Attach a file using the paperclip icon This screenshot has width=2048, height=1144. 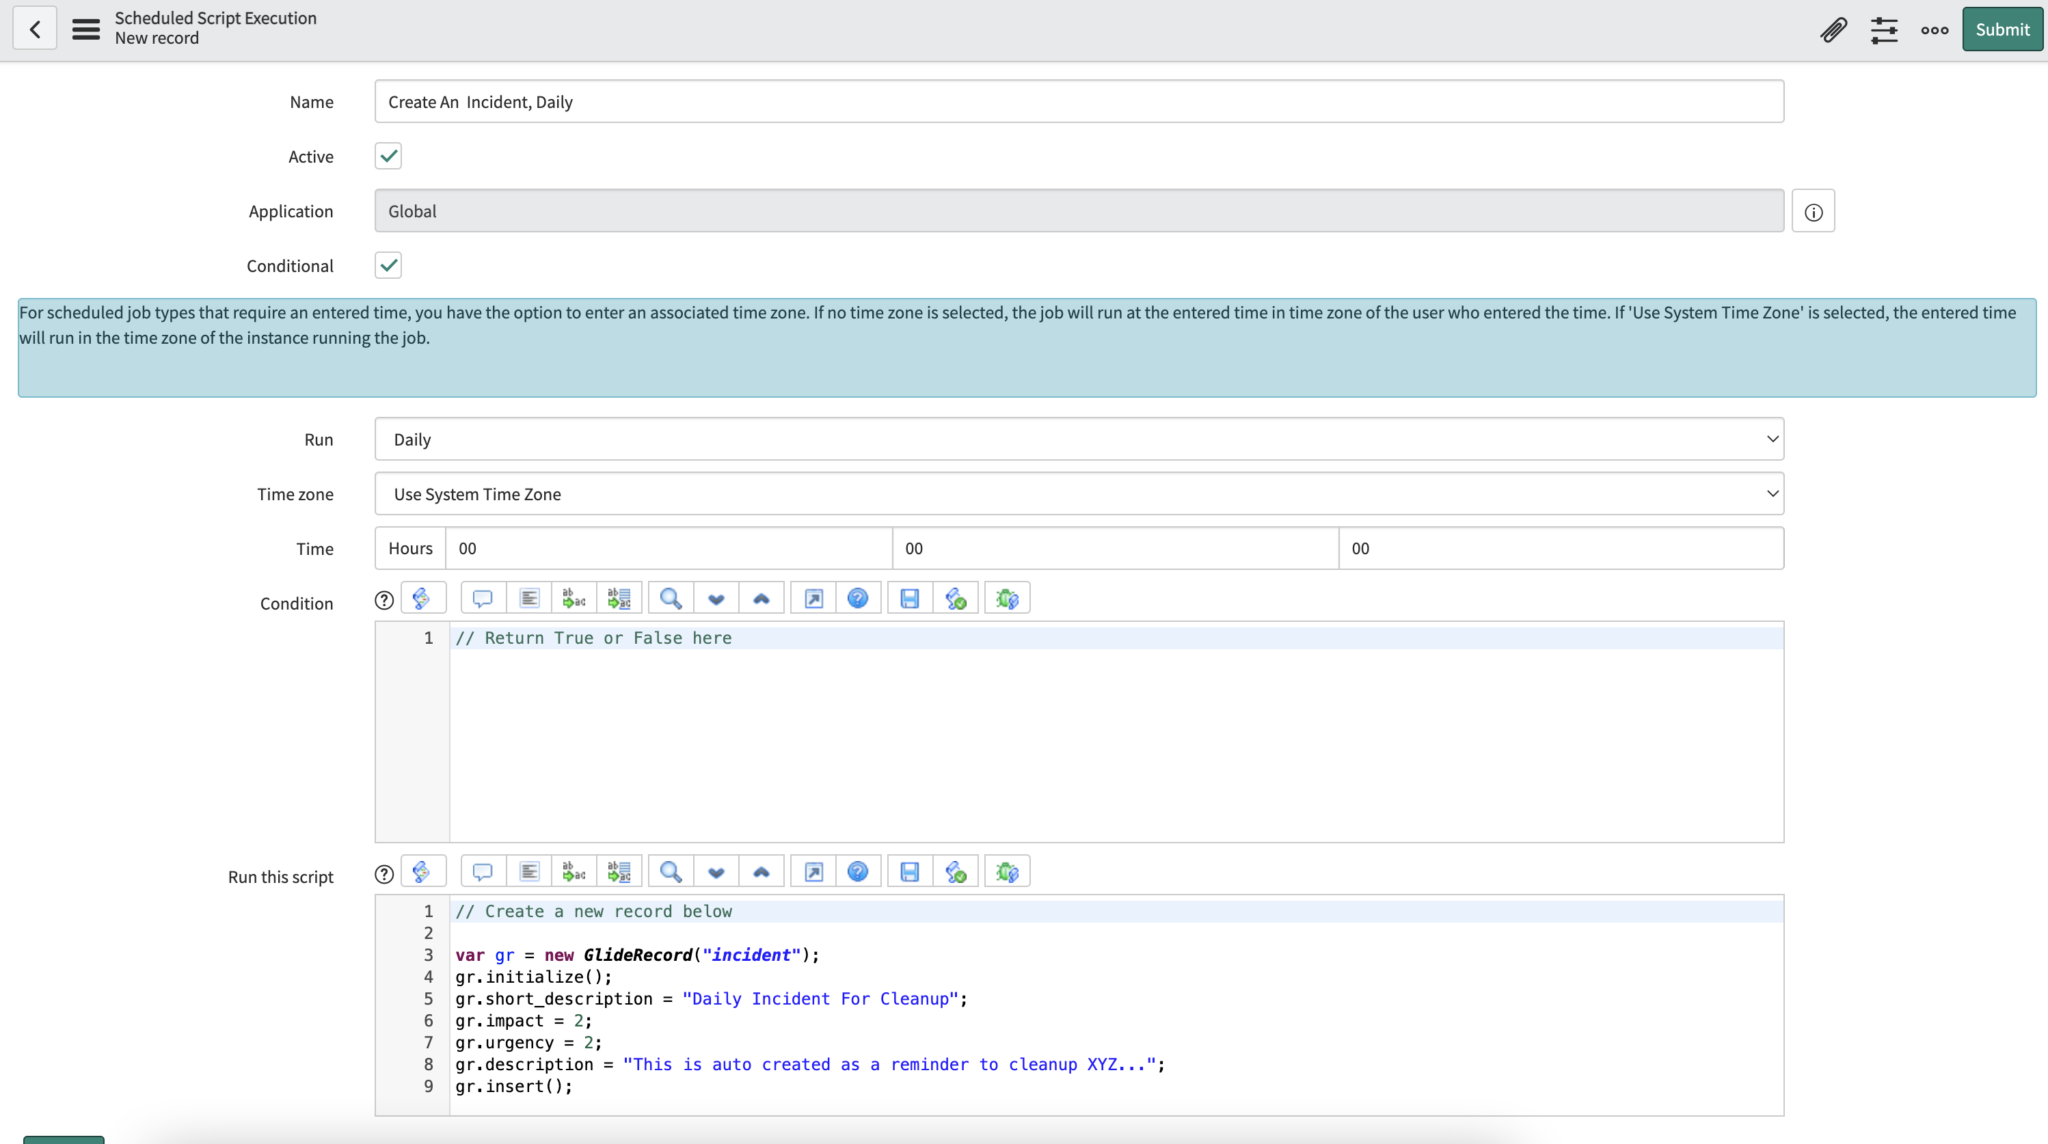1833,29
